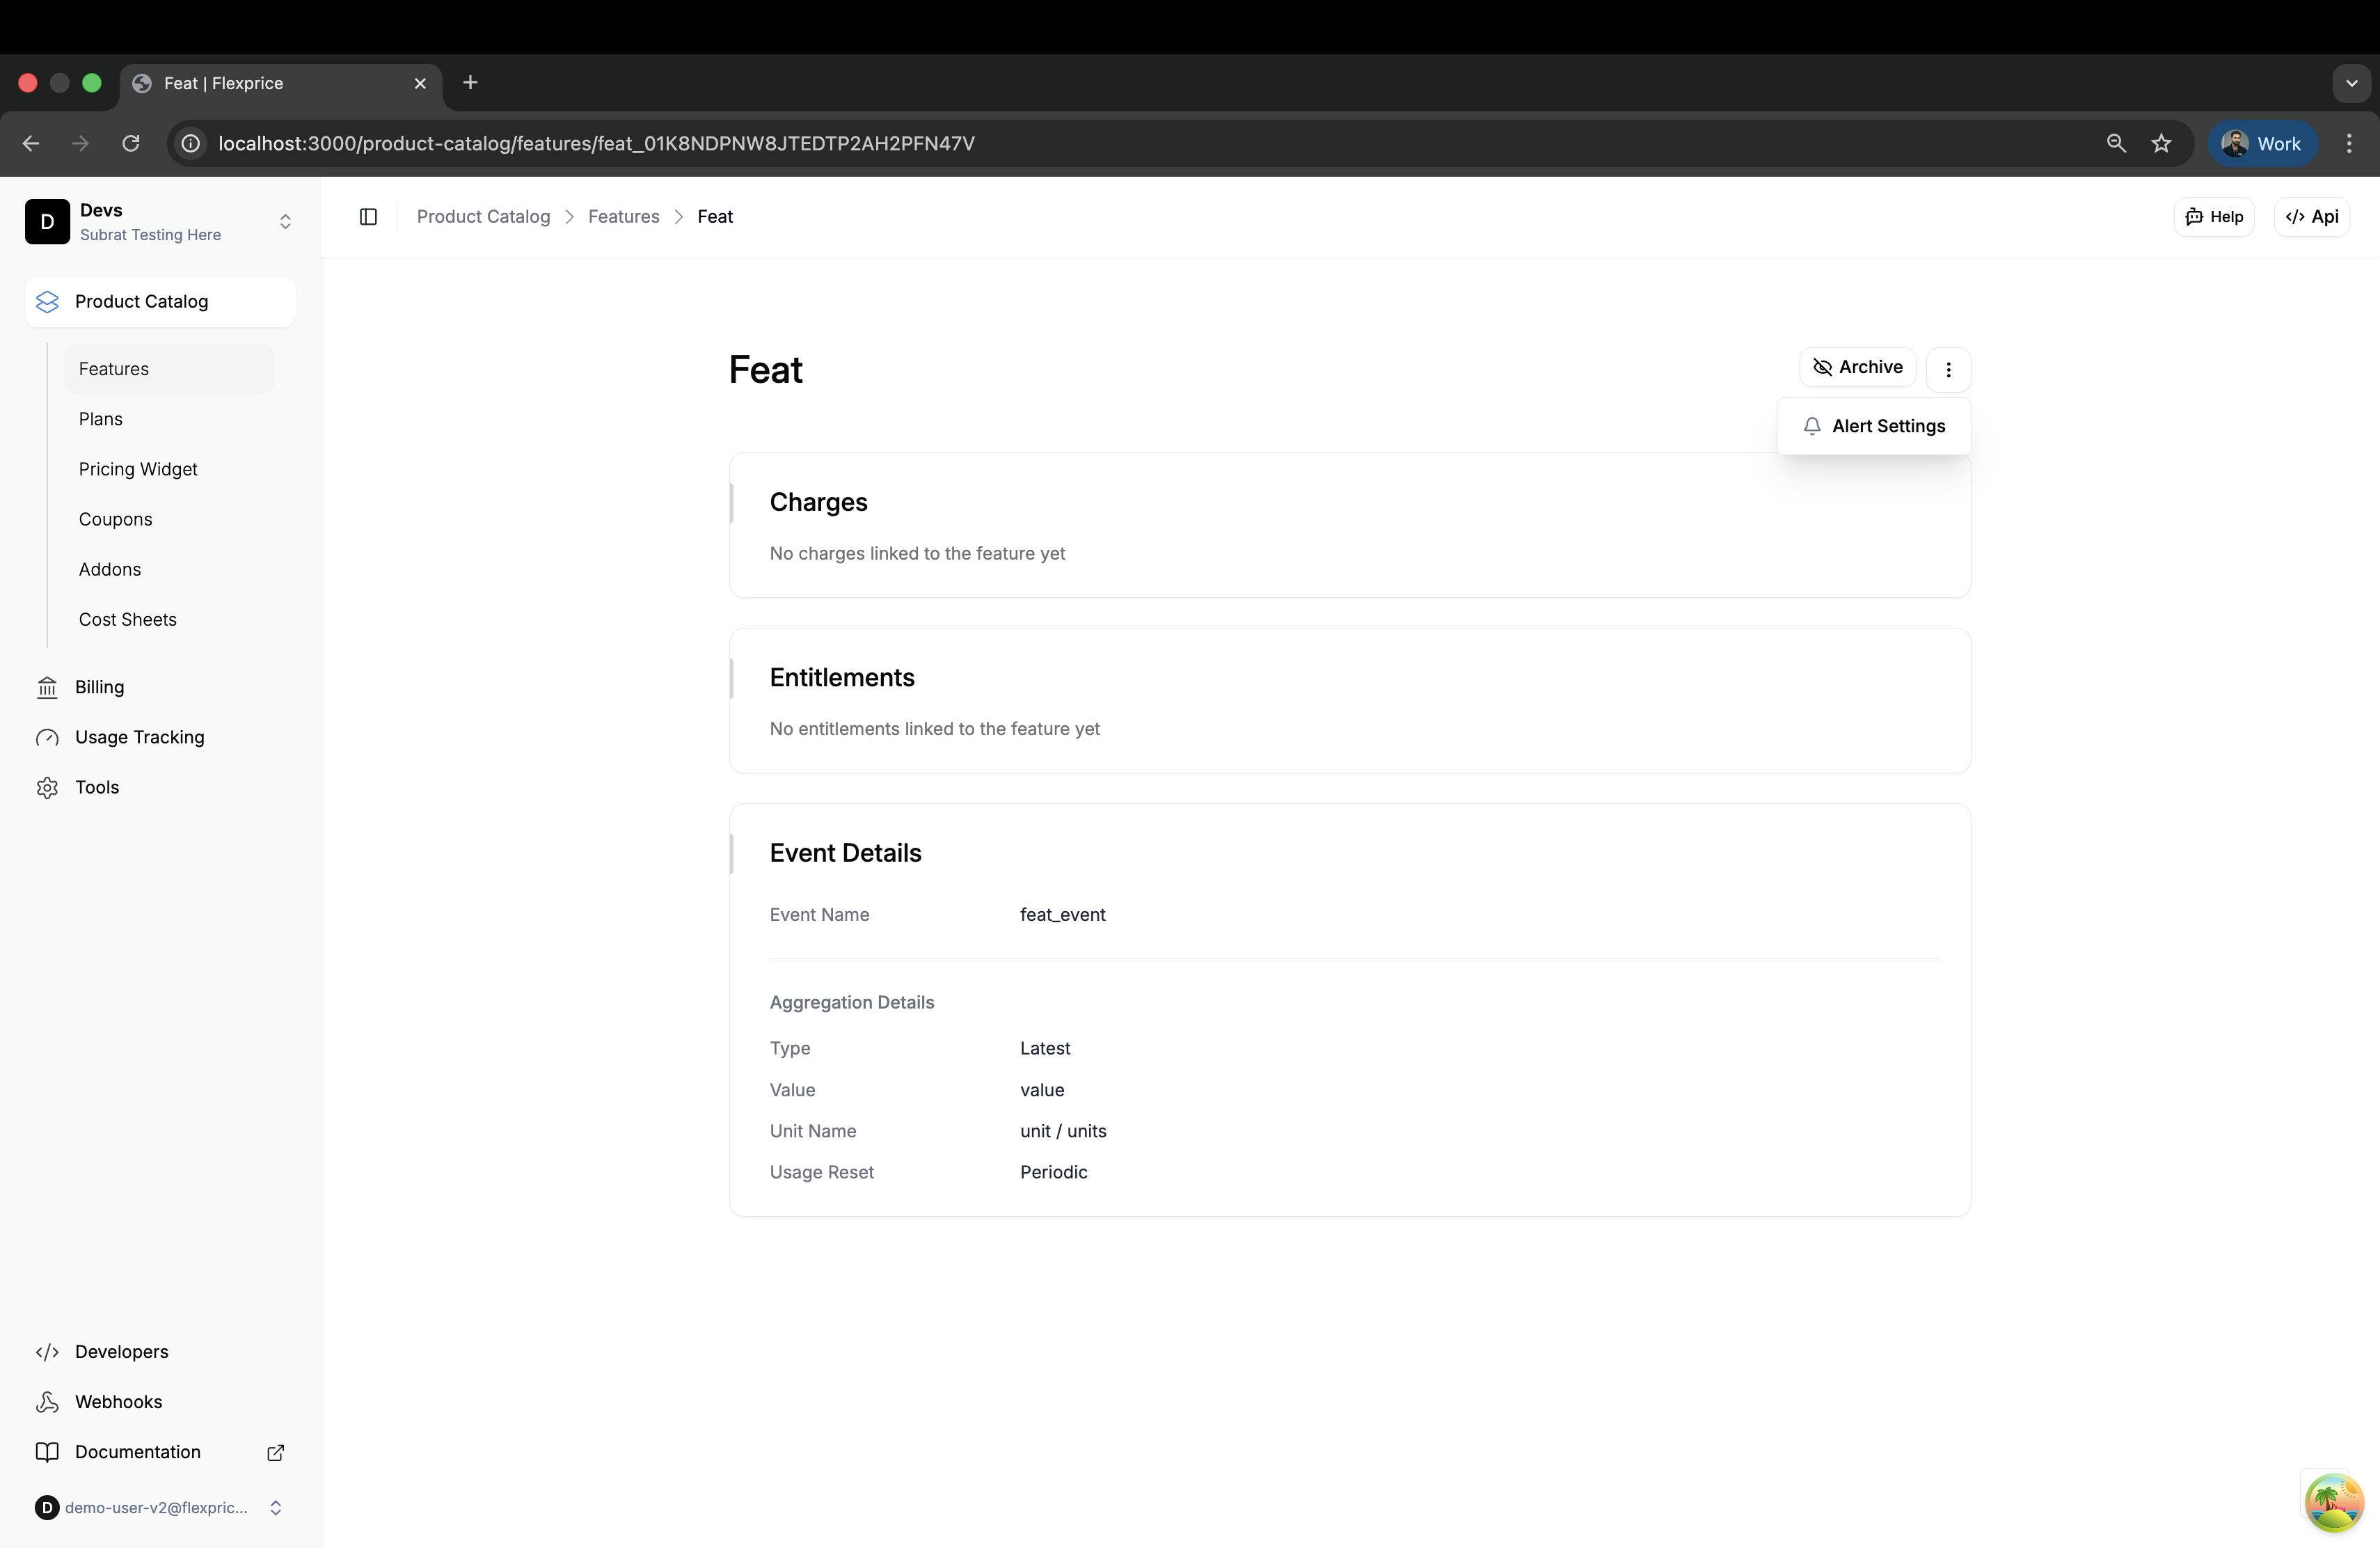Open a new browser tab
The image size is (2380, 1548).
[x=470, y=83]
